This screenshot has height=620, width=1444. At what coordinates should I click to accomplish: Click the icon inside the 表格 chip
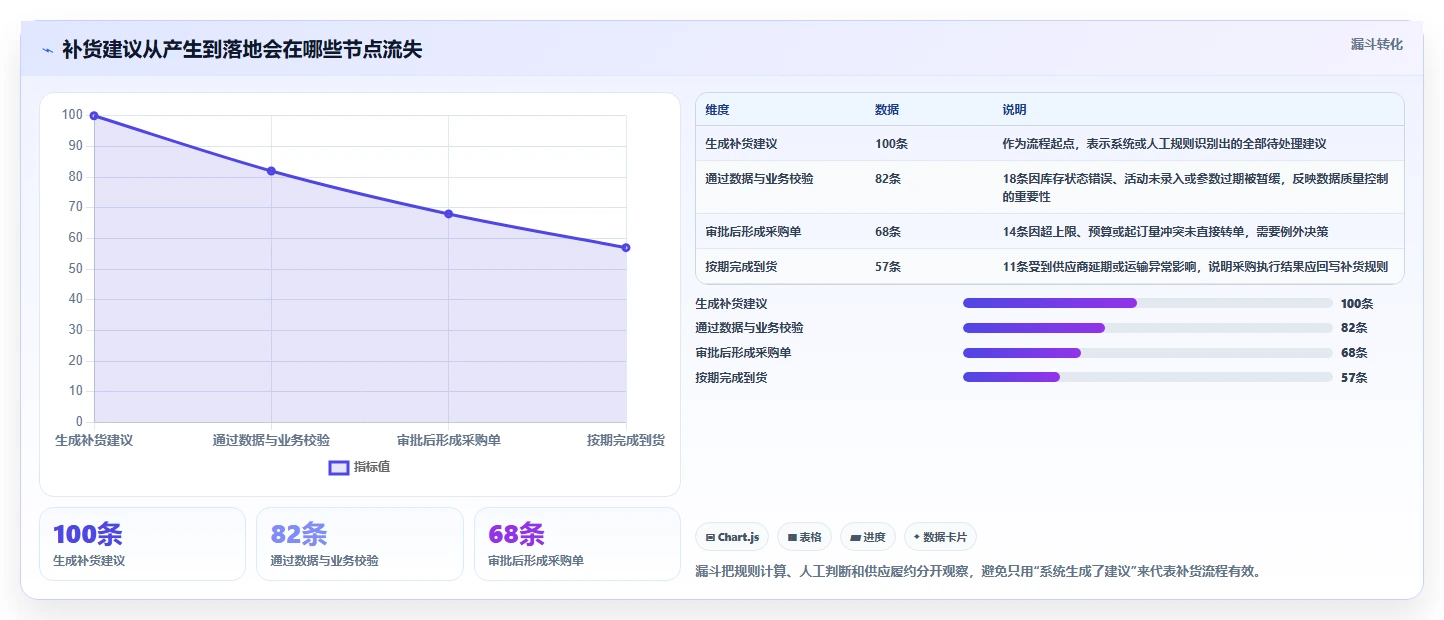click(792, 538)
